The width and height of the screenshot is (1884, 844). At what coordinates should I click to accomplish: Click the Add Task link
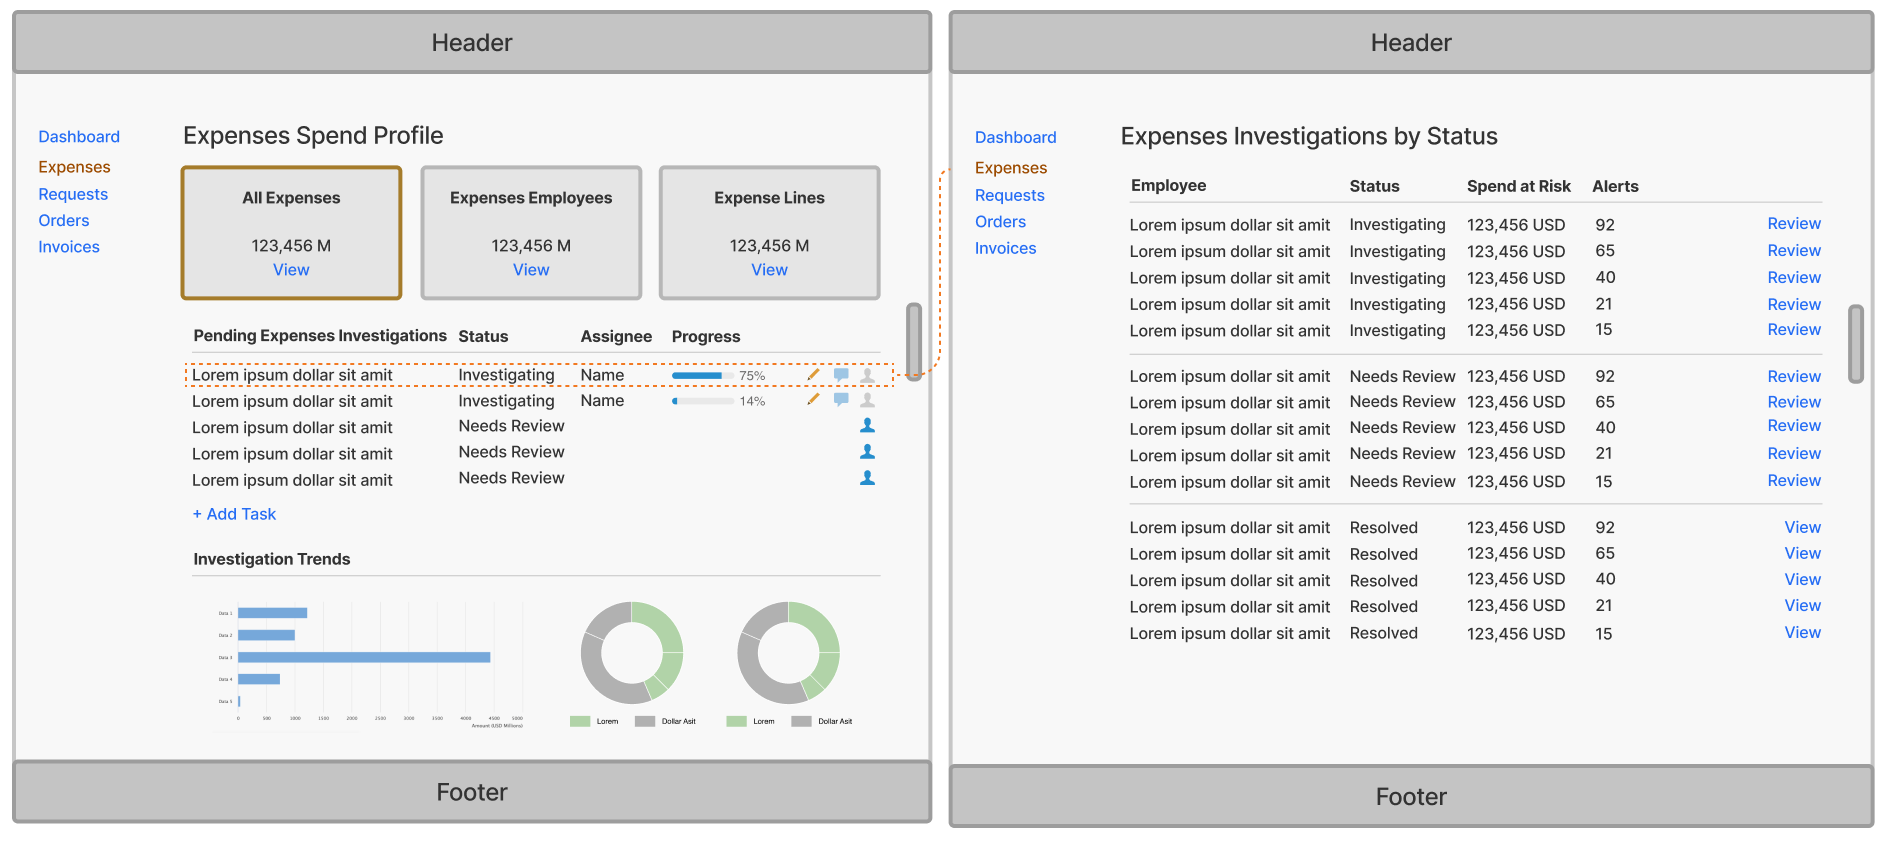point(235,514)
